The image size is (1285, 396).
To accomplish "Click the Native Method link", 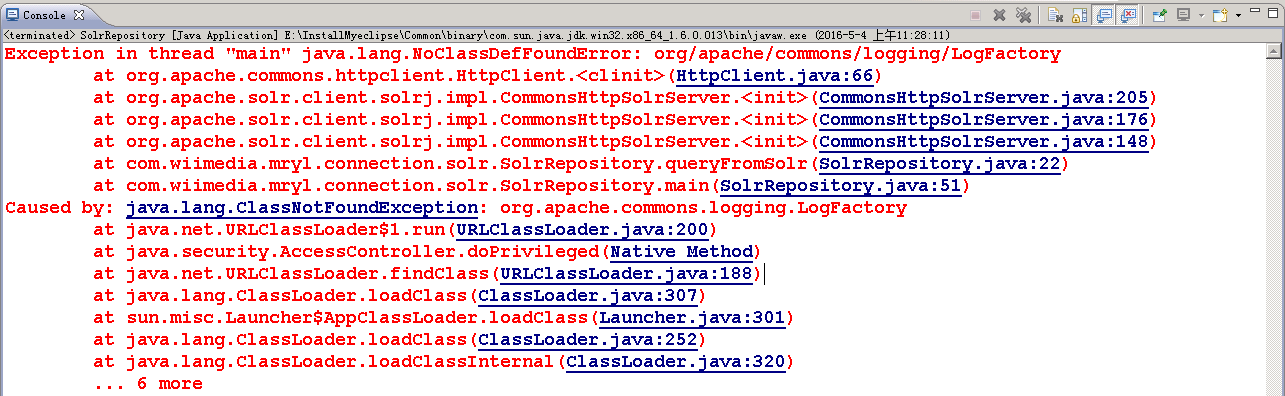I will 681,252.
